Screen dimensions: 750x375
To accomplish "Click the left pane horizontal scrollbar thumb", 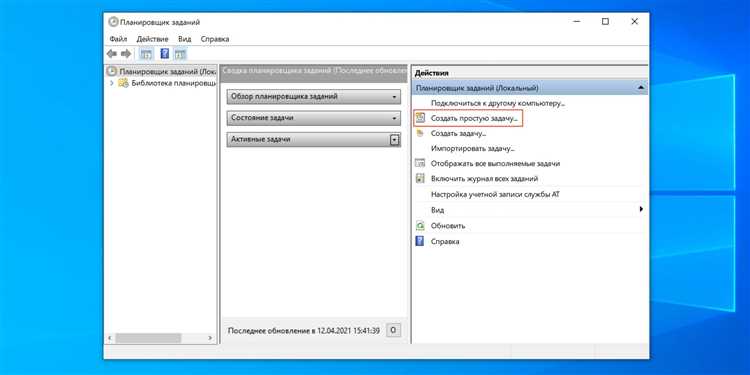I will (148, 338).
